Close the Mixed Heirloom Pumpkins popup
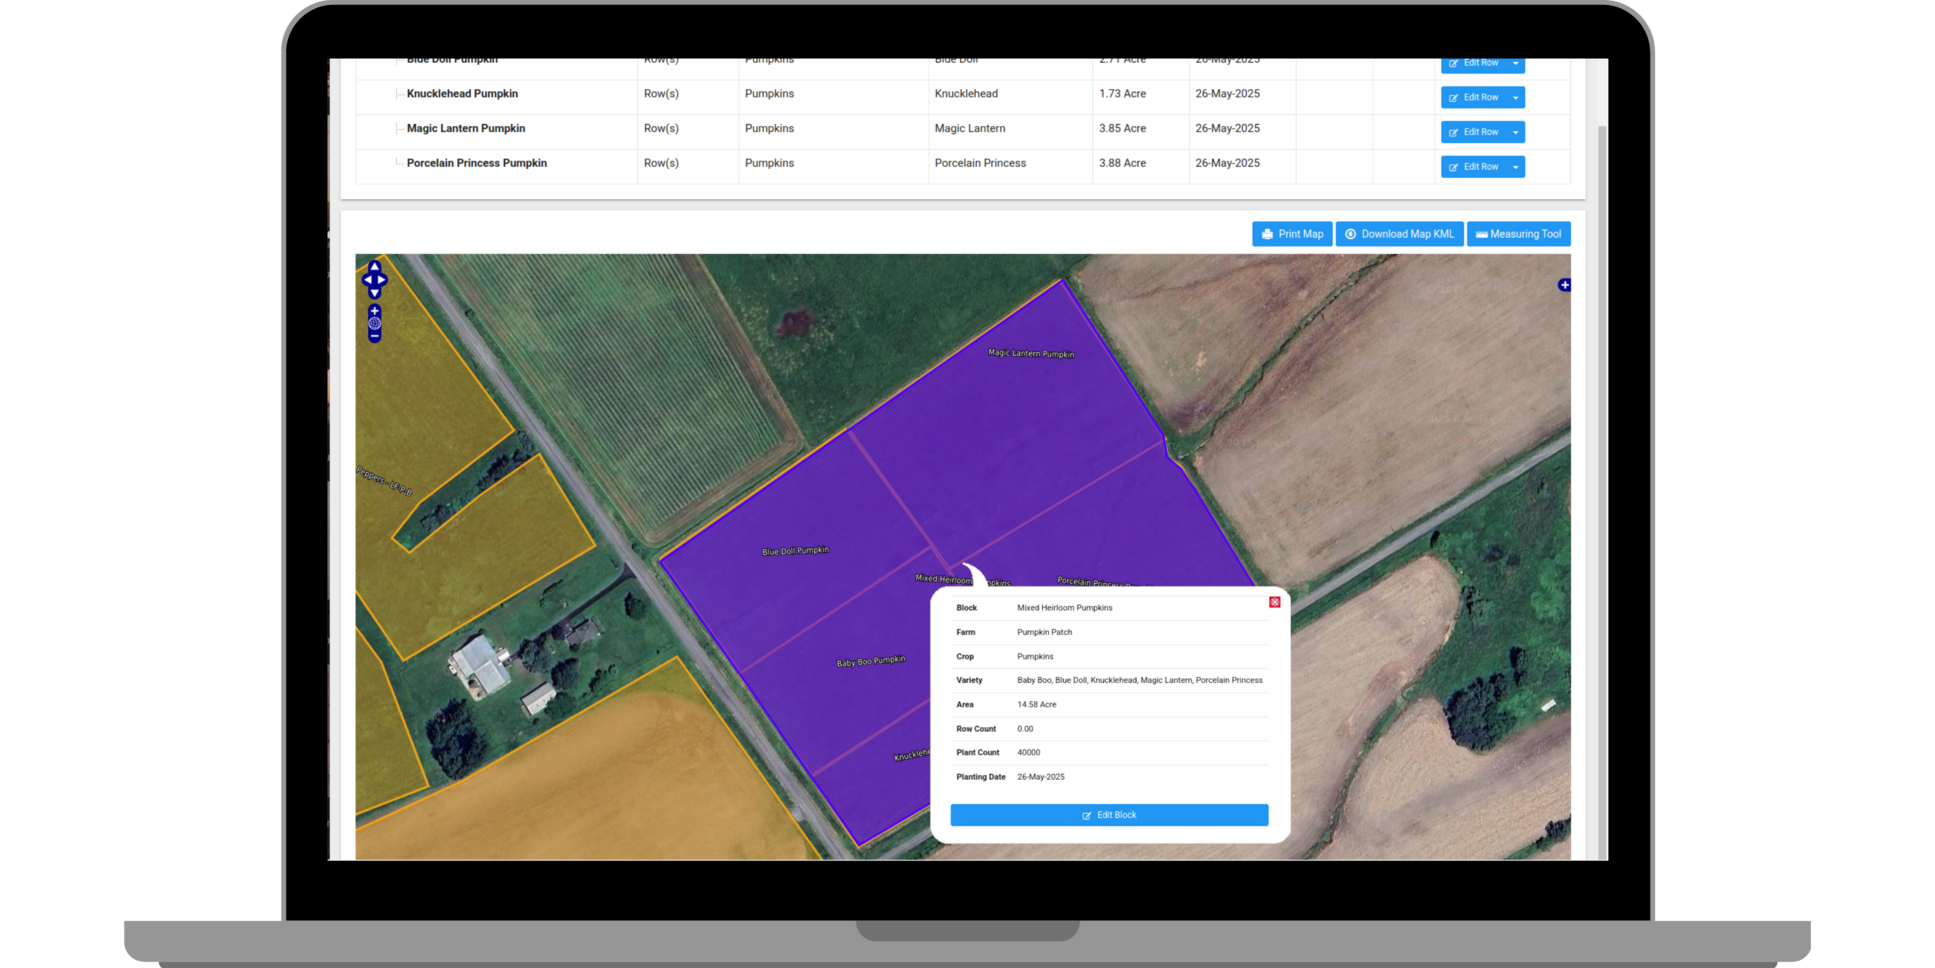Viewport: 1935px width, 968px height. (x=1274, y=602)
